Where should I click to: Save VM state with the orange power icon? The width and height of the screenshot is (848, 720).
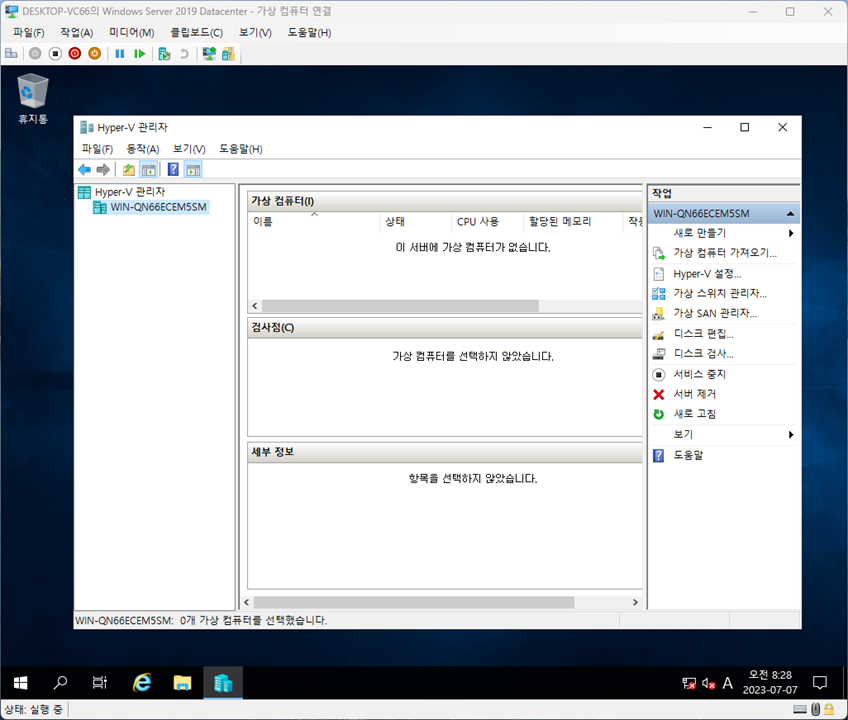(x=95, y=54)
